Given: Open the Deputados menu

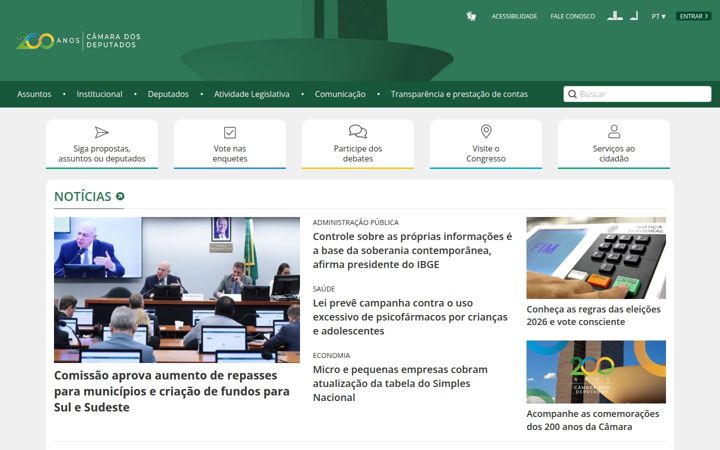Looking at the screenshot, I should coord(168,94).
